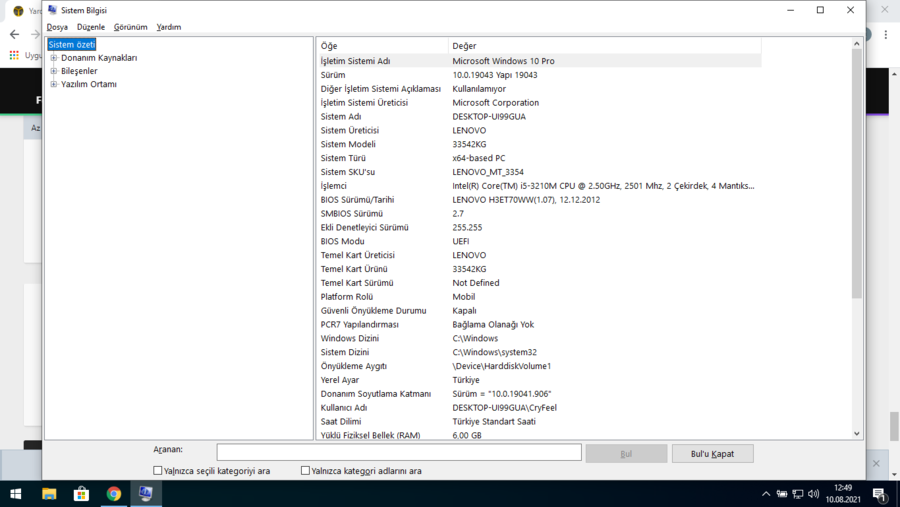The height and width of the screenshot is (507, 900).
Task: Click the Intel Core i5-3210M processor value
Action: pyautogui.click(x=603, y=186)
